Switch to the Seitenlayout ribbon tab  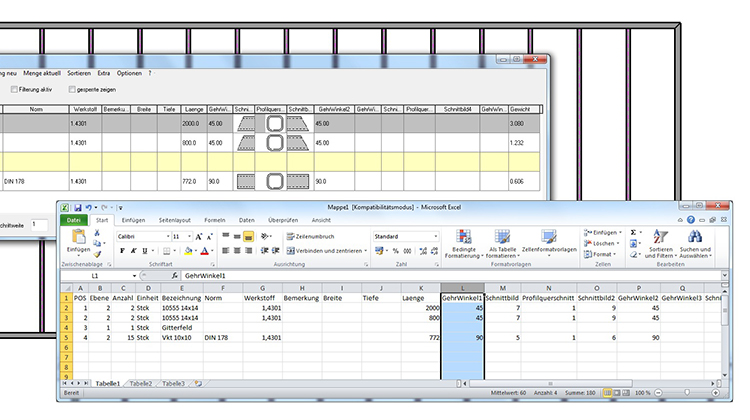coord(175,220)
